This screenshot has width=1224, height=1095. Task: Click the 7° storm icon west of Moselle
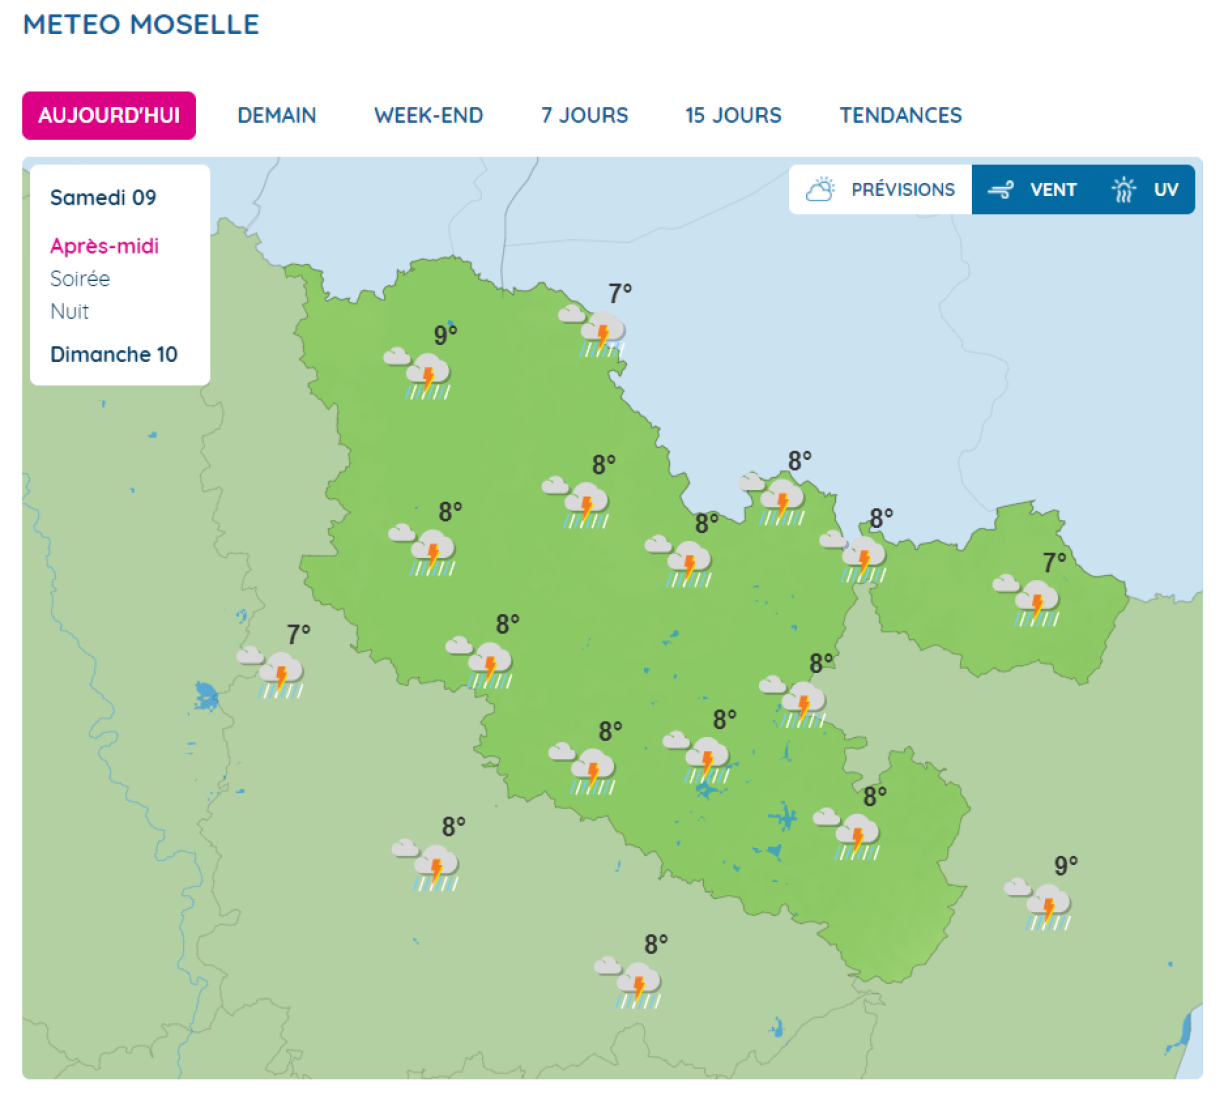tap(276, 672)
